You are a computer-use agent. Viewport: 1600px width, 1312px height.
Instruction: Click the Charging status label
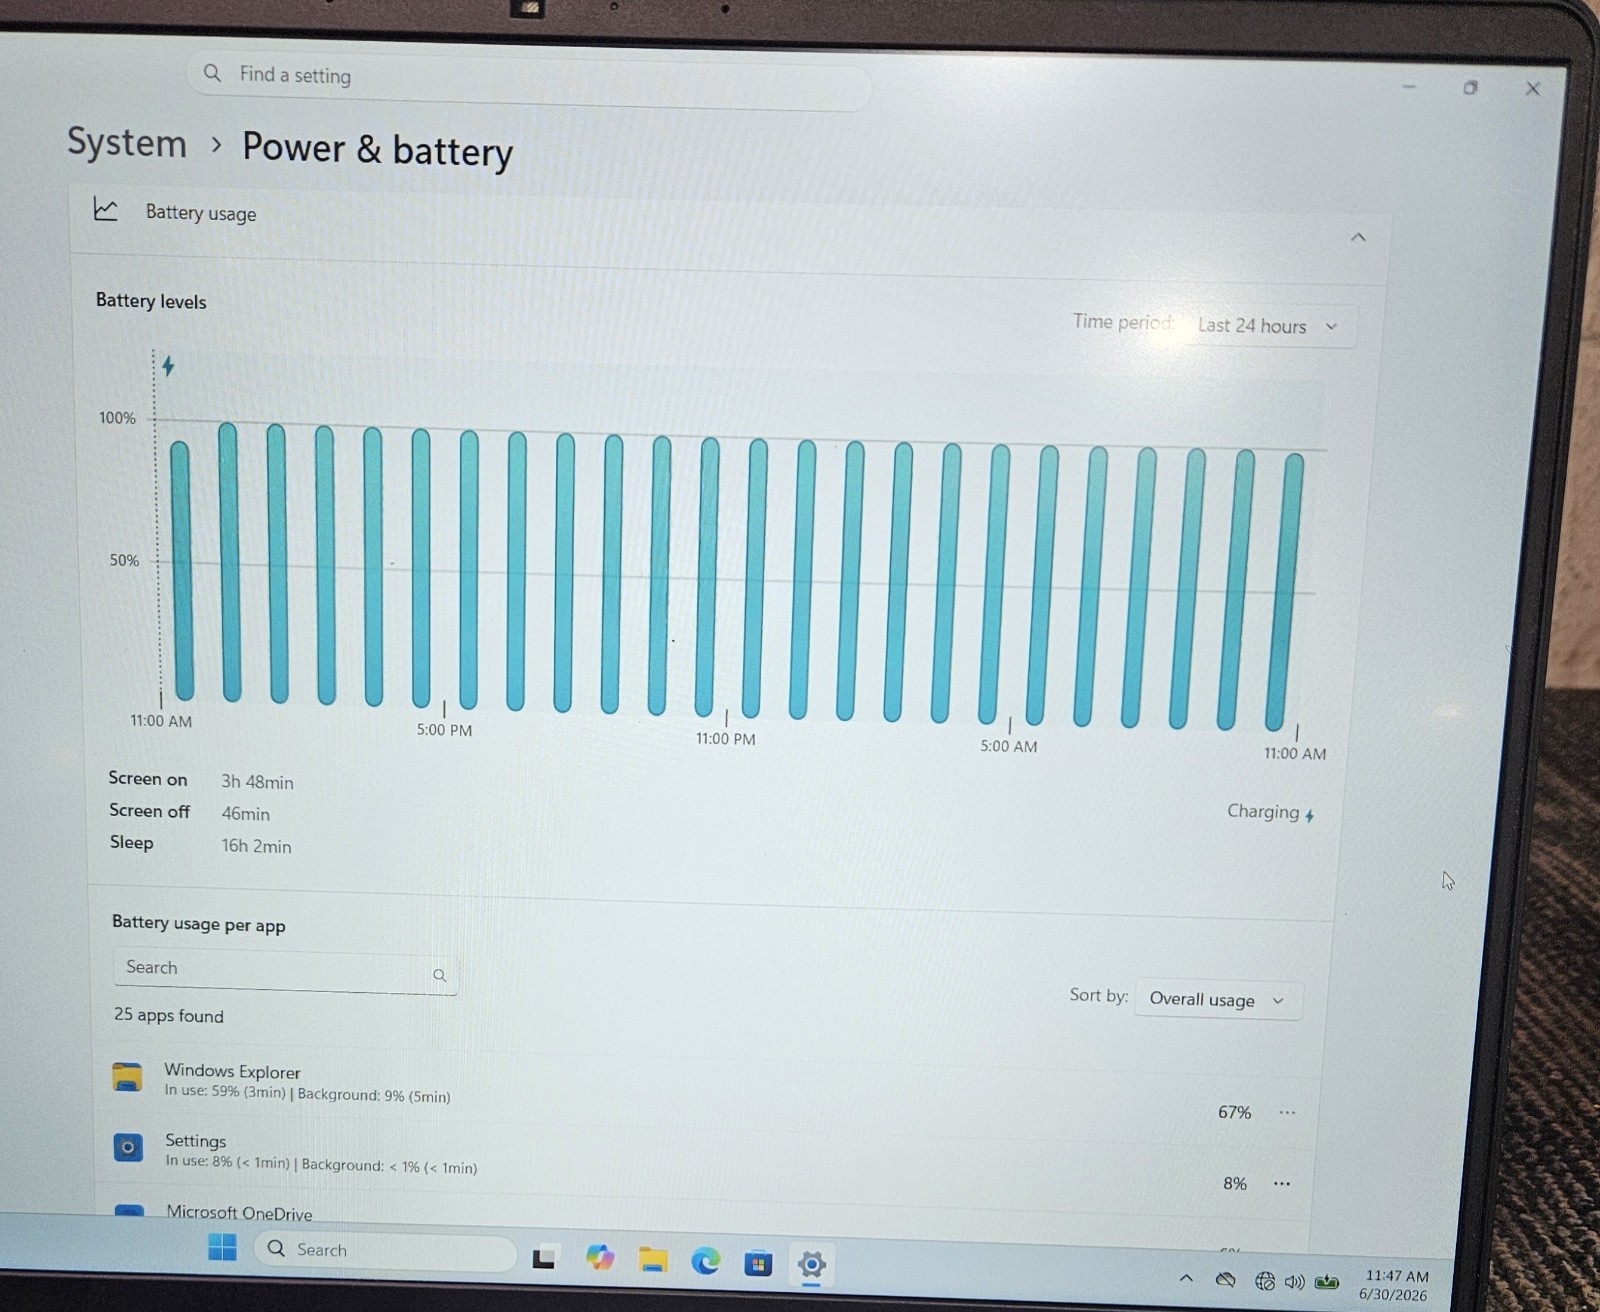(1271, 812)
